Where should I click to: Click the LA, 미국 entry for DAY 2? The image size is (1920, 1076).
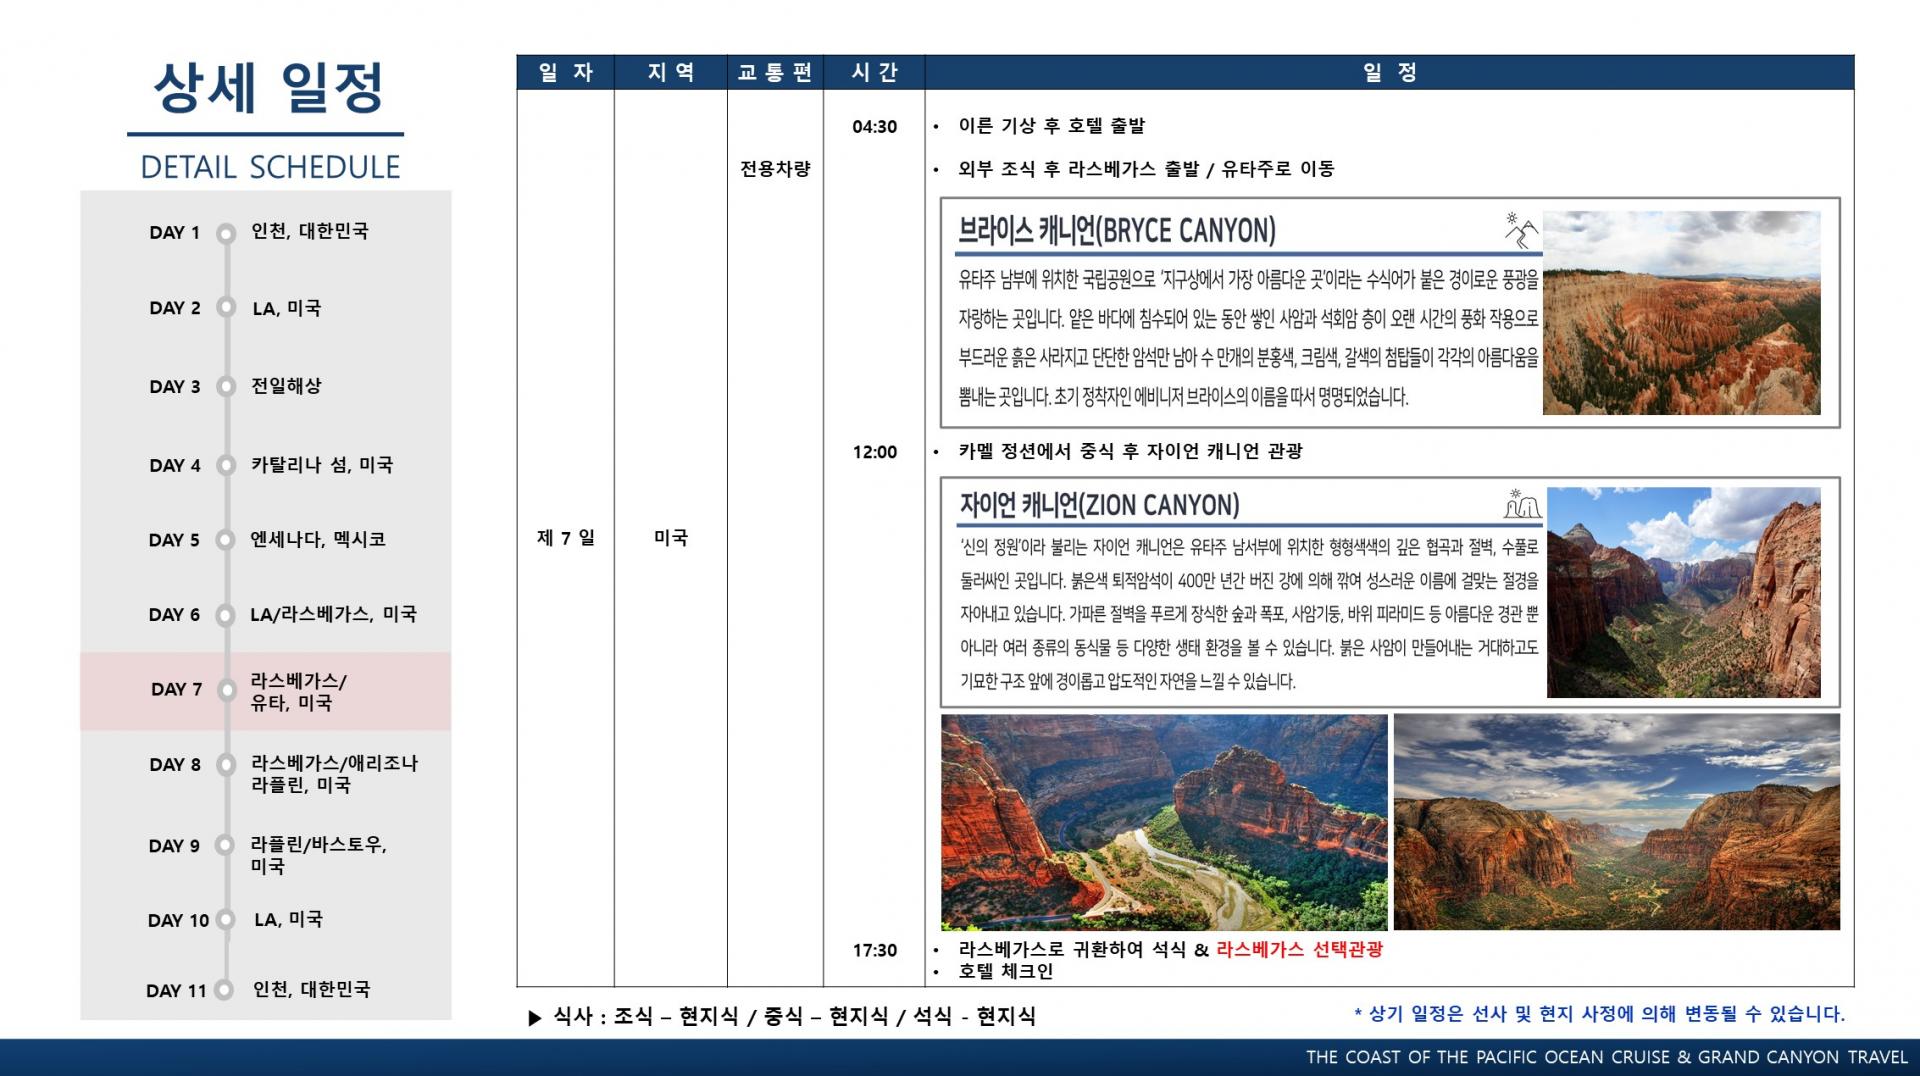pos(287,308)
